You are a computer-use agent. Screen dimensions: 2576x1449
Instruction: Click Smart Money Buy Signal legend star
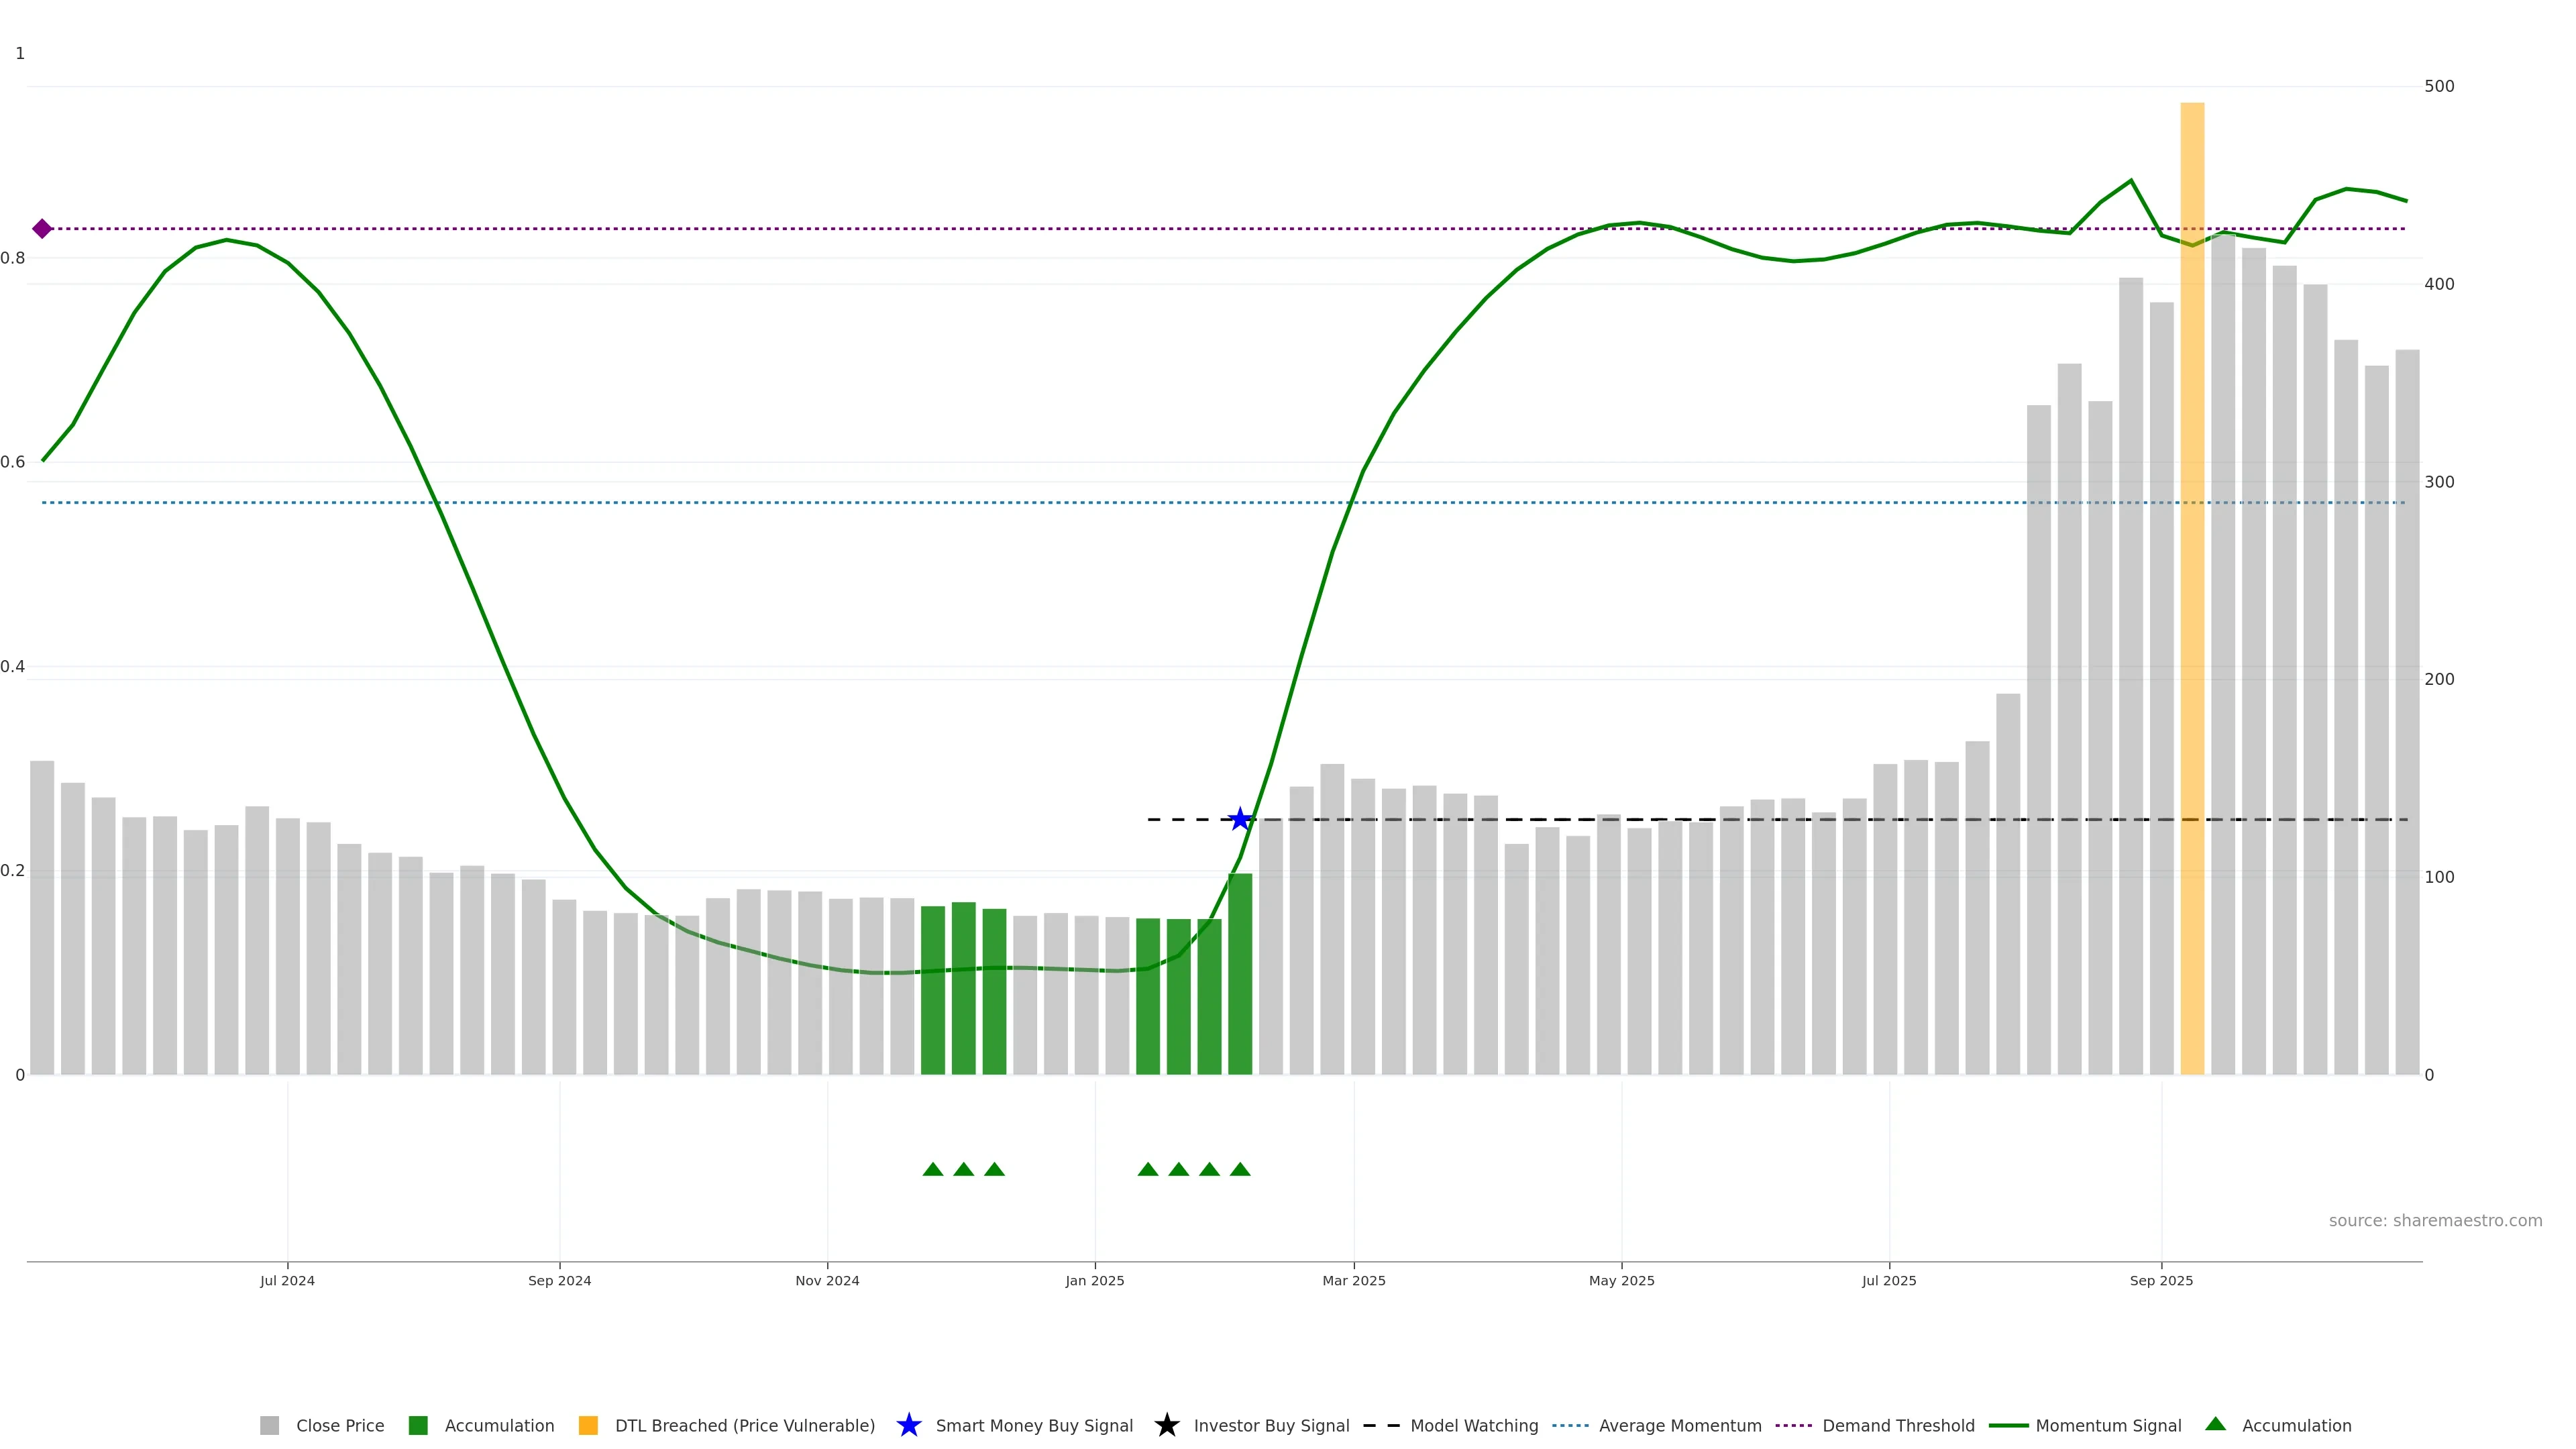[x=909, y=1426]
